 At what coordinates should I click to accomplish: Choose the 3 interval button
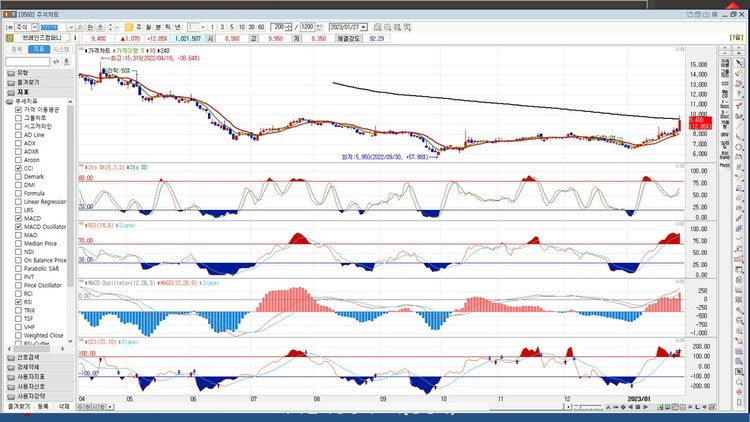222,27
